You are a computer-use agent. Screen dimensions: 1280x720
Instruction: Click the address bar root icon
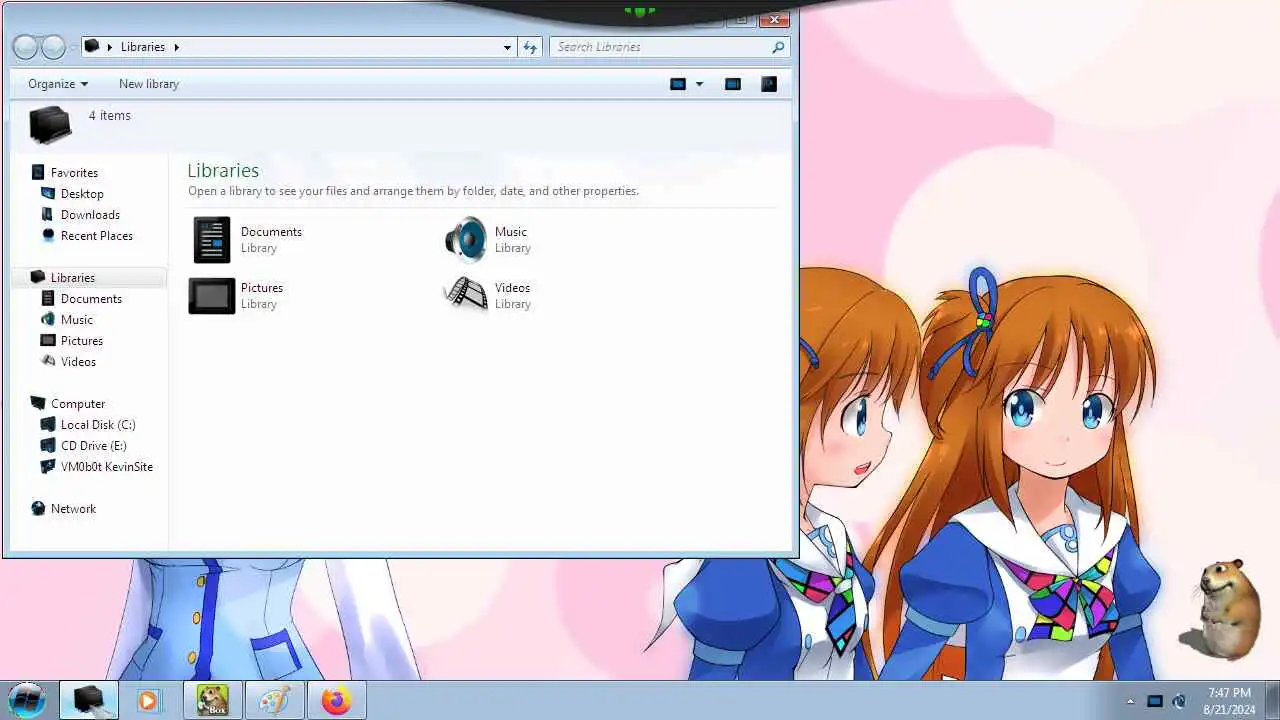coord(92,46)
